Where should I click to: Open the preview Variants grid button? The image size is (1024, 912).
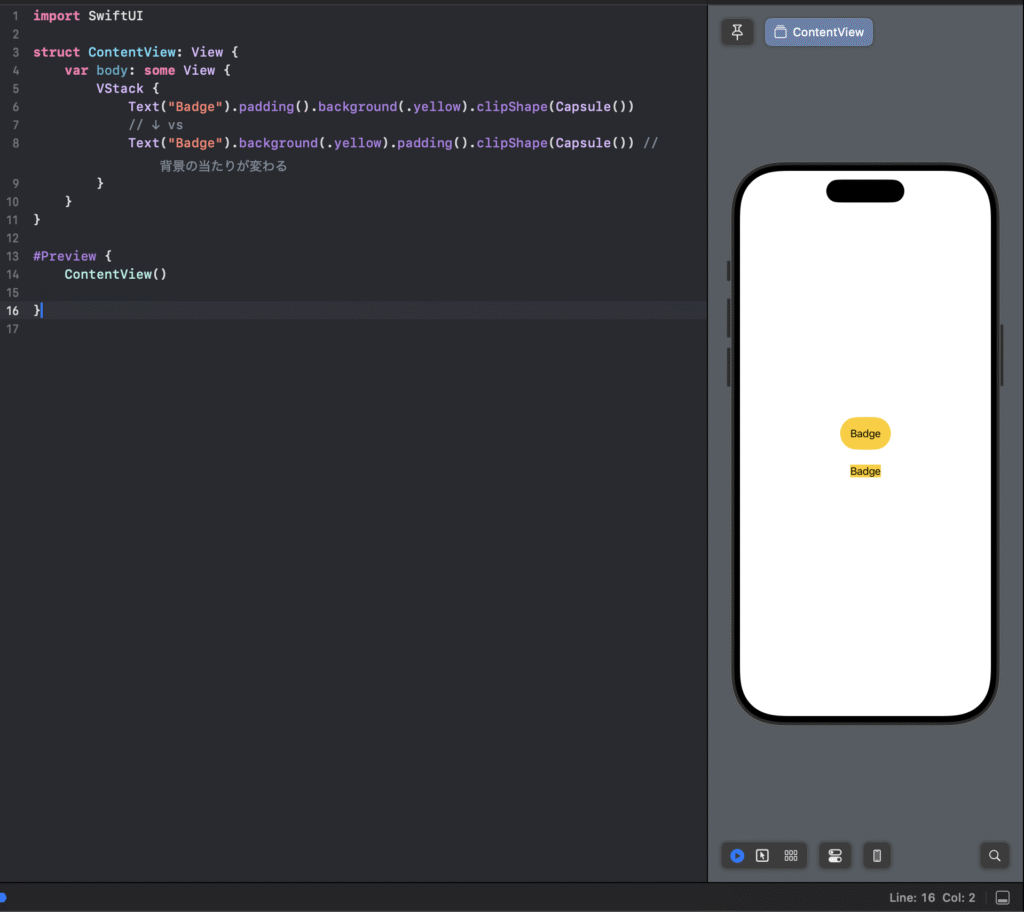(791, 855)
